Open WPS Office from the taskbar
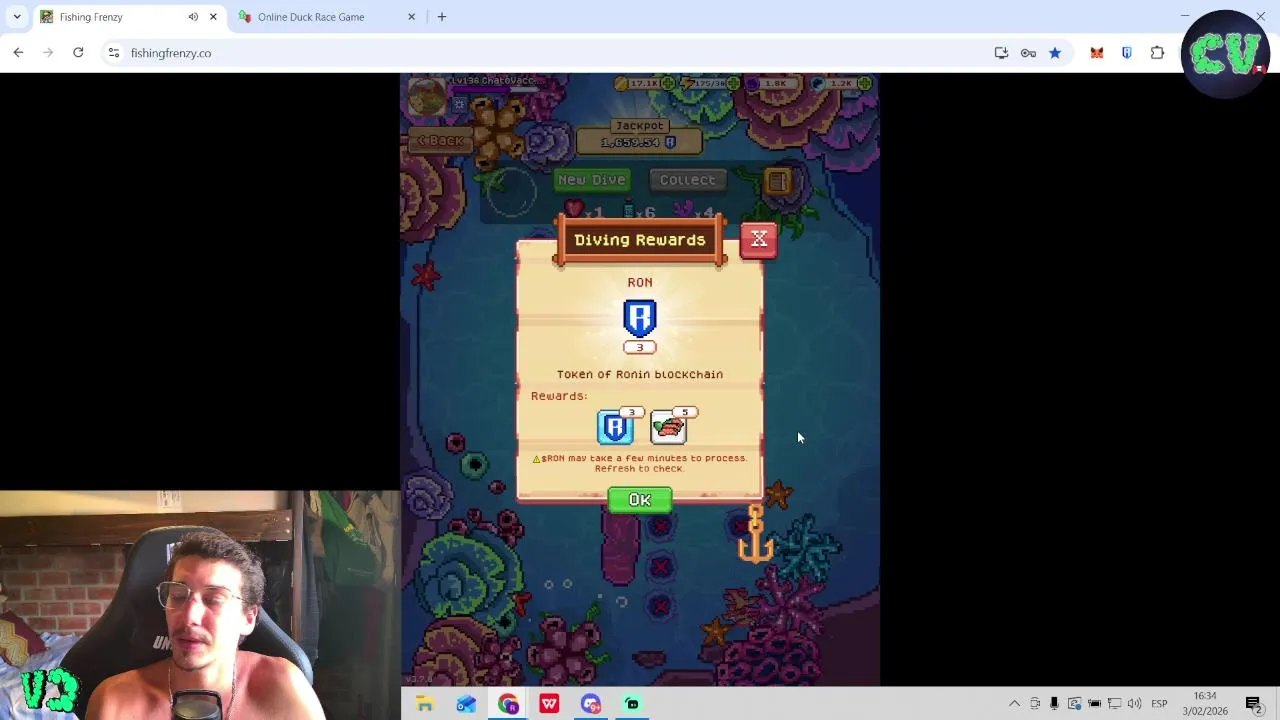1280x720 pixels. pyautogui.click(x=549, y=704)
